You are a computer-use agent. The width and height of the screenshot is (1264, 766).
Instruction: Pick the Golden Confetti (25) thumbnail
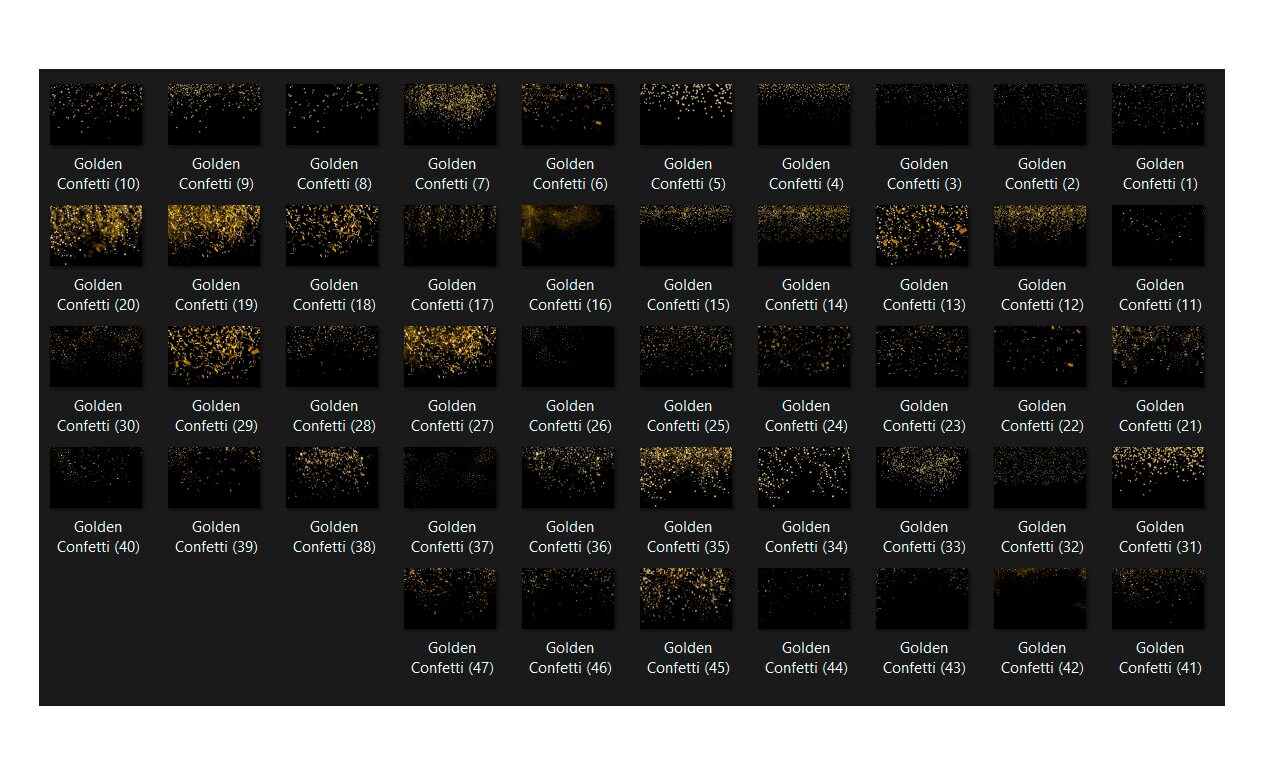pos(686,356)
